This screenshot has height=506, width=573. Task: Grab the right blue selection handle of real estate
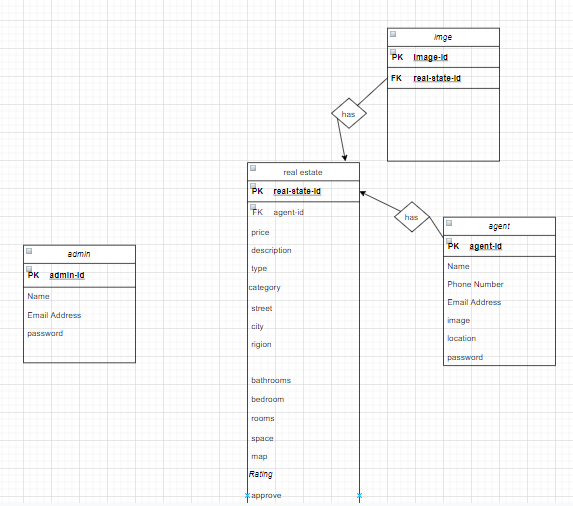click(359, 495)
